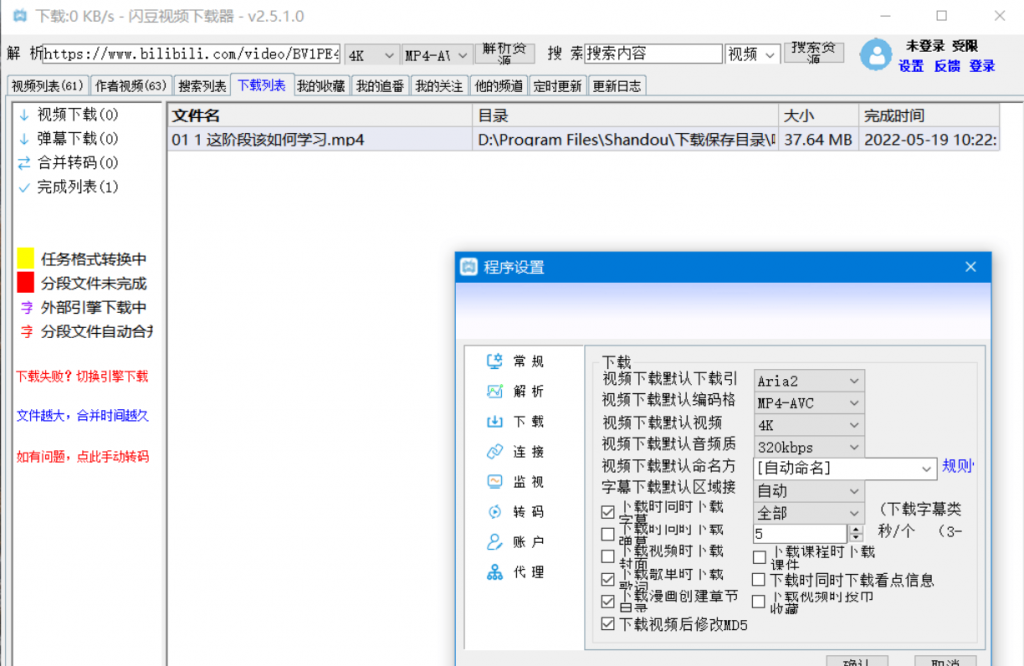
Task: Select the 下载 download settings icon
Action: (x=495, y=421)
